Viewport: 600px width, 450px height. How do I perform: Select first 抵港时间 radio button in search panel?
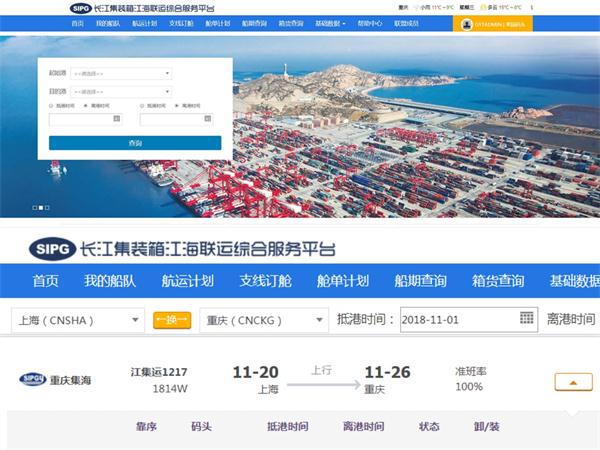point(52,105)
